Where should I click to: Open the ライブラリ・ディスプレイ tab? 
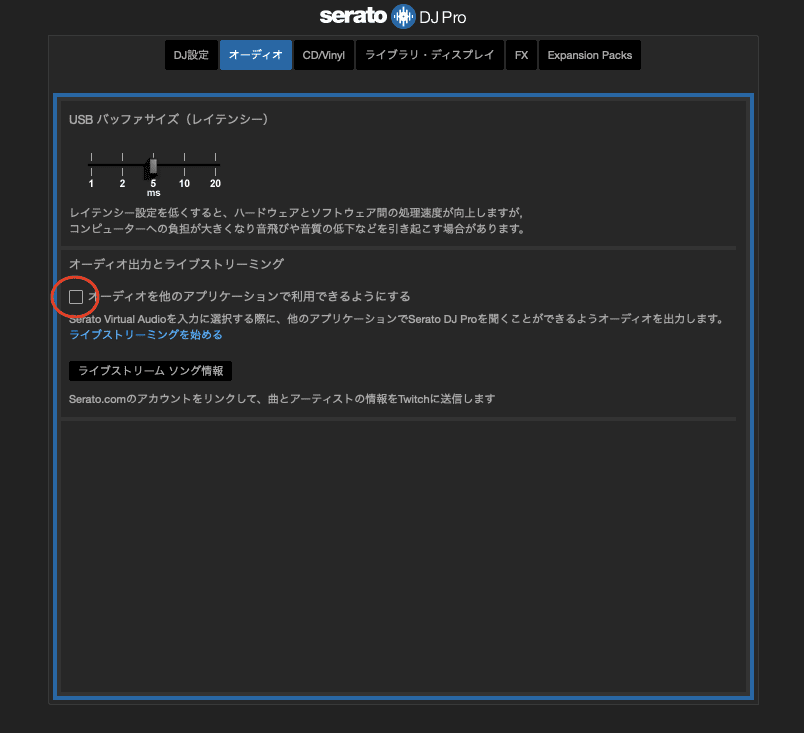click(x=430, y=55)
